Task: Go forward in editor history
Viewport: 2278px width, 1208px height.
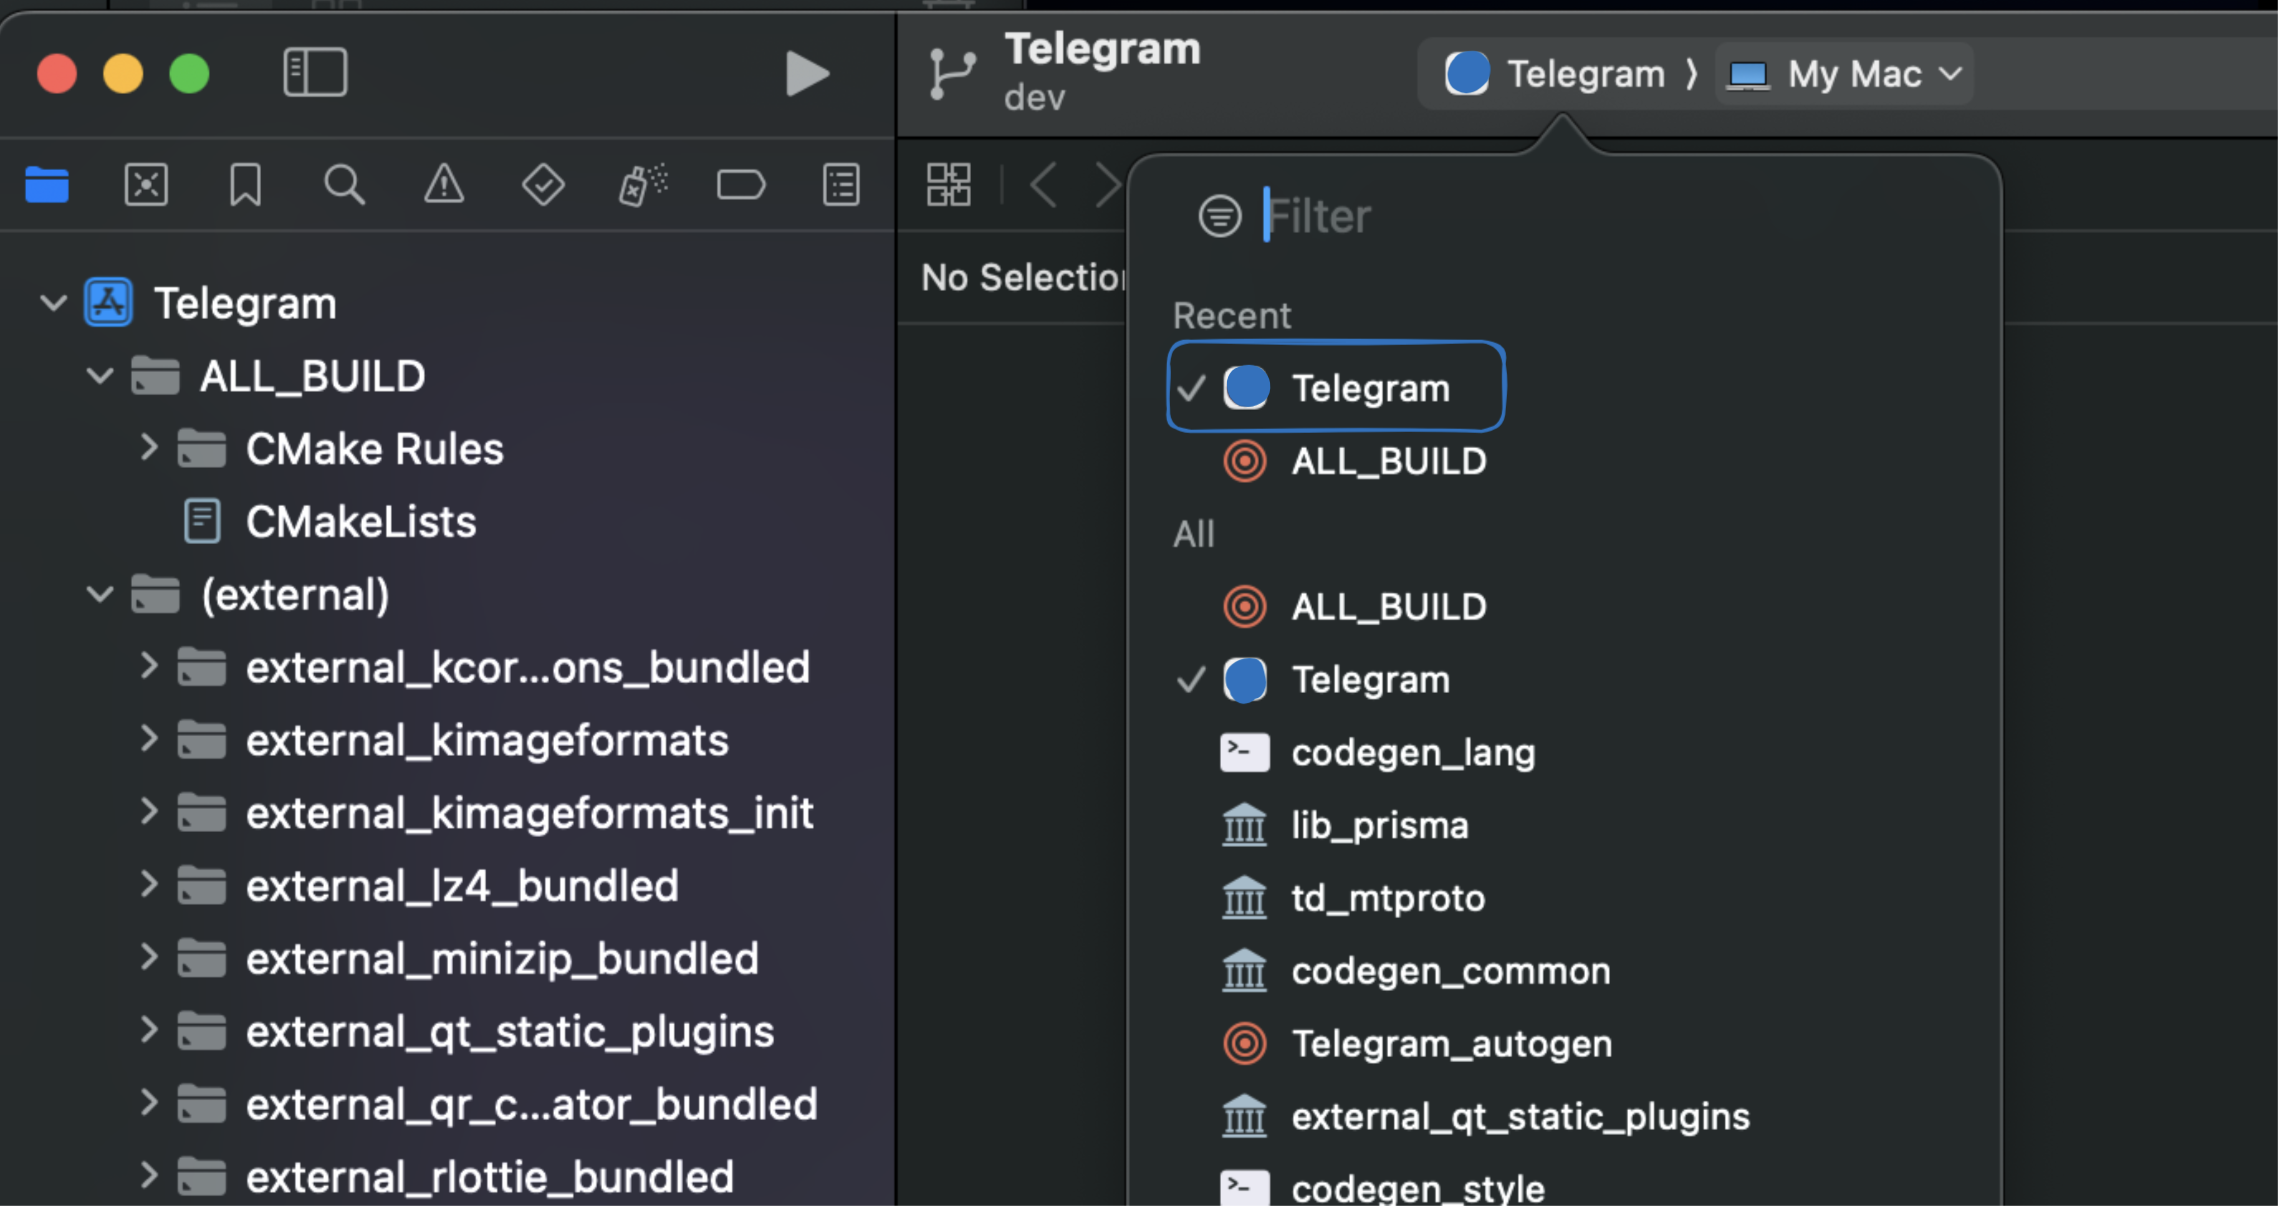Action: point(1108,185)
